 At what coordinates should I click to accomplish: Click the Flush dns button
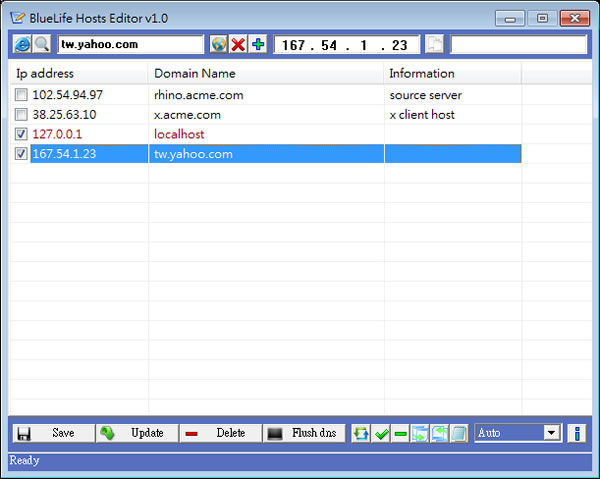[304, 433]
